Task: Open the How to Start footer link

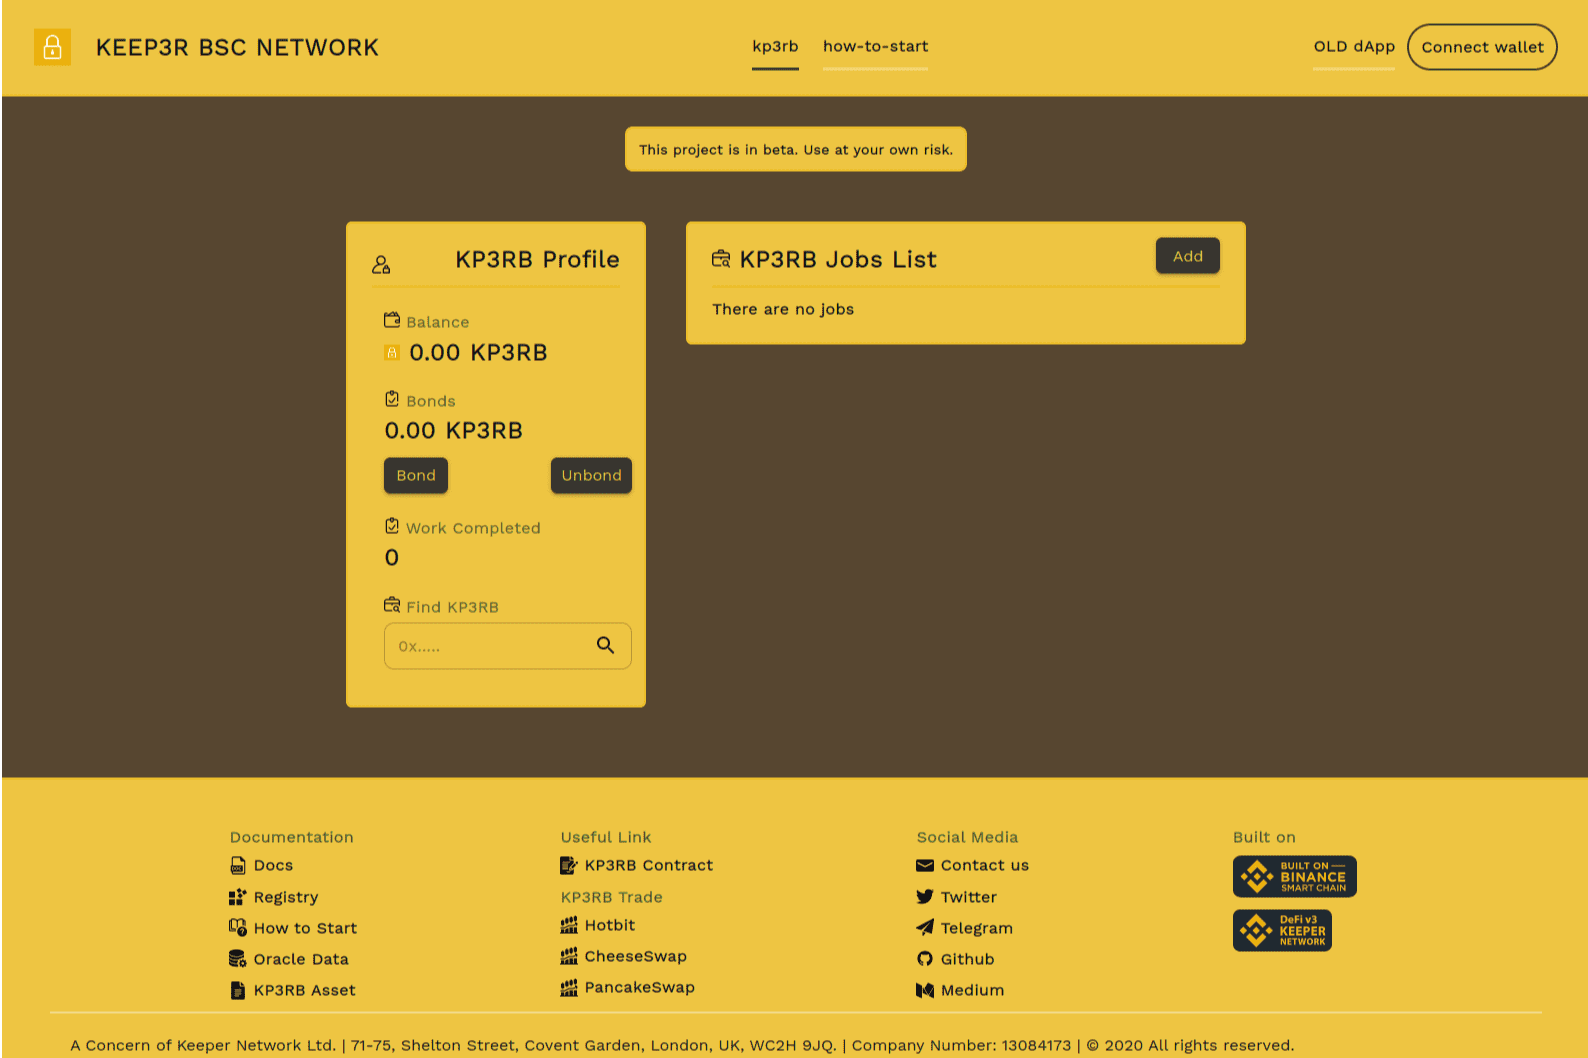Action: [305, 928]
